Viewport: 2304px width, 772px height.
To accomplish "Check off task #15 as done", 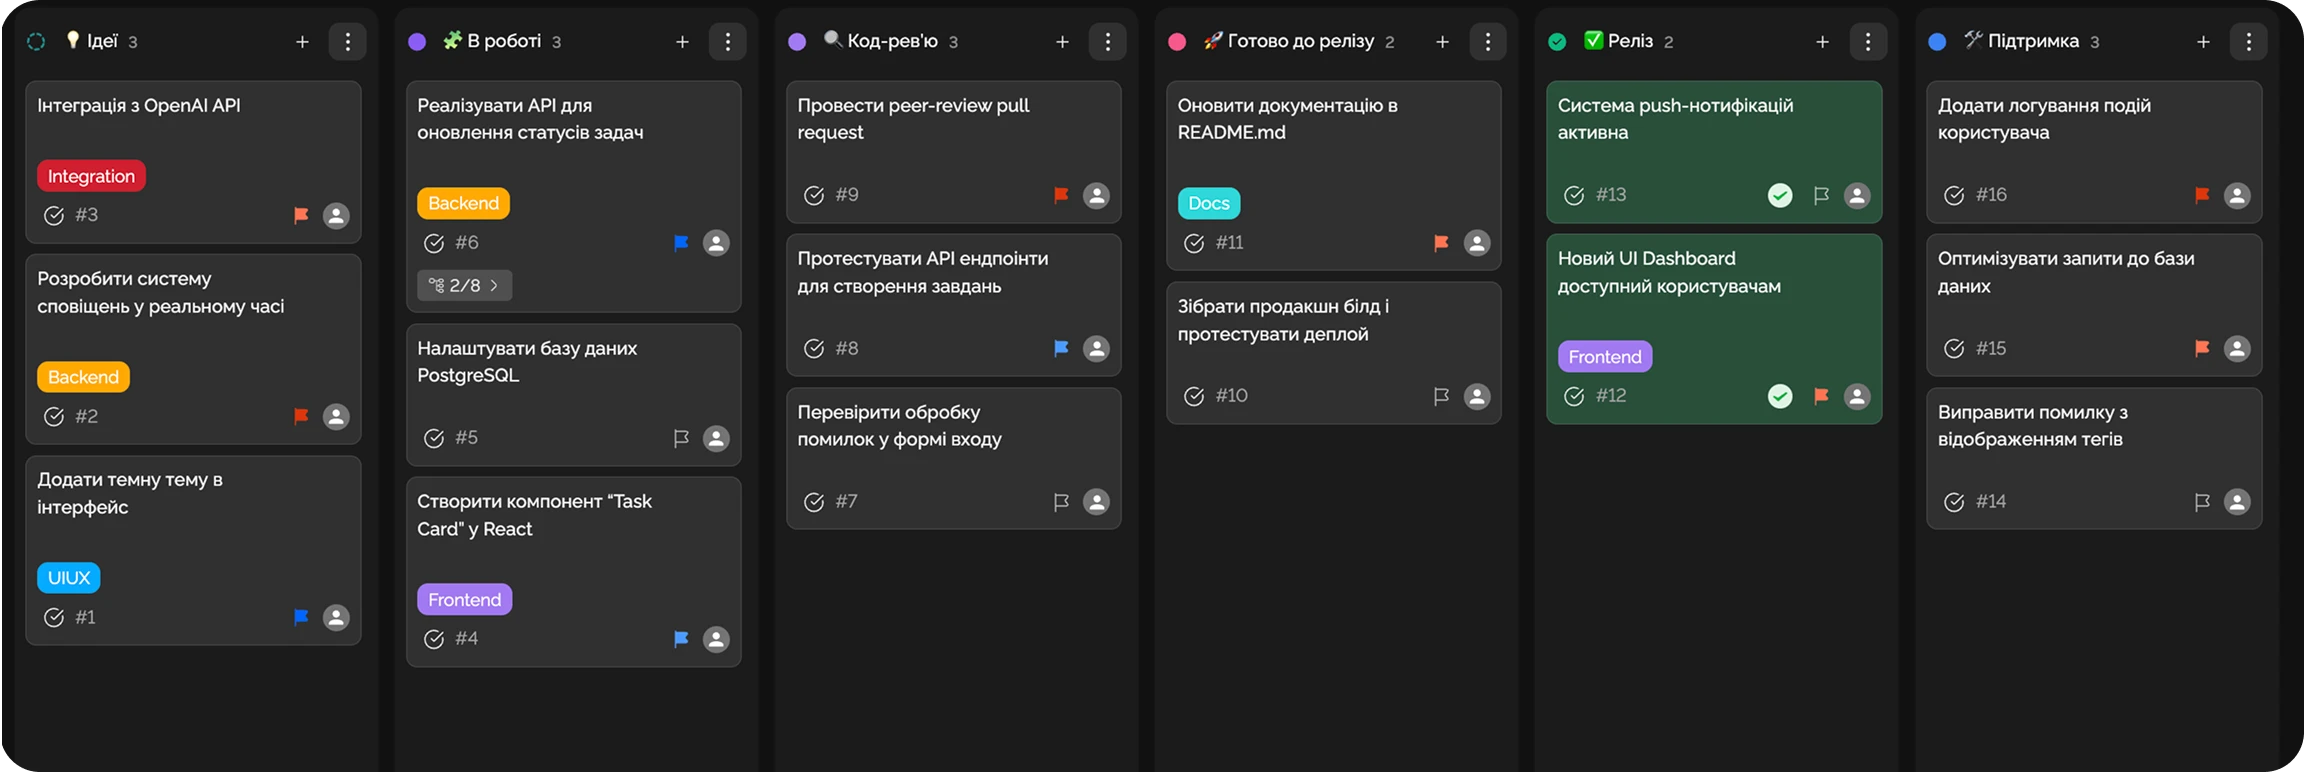I will tap(1954, 349).
